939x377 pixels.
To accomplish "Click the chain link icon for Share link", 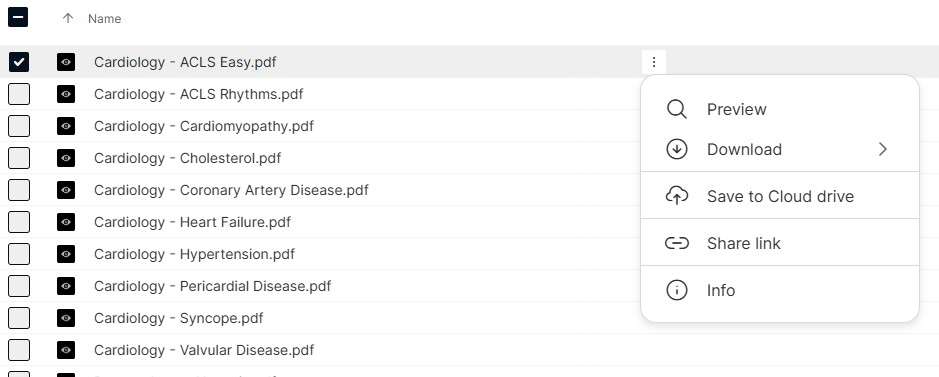I will [x=677, y=243].
